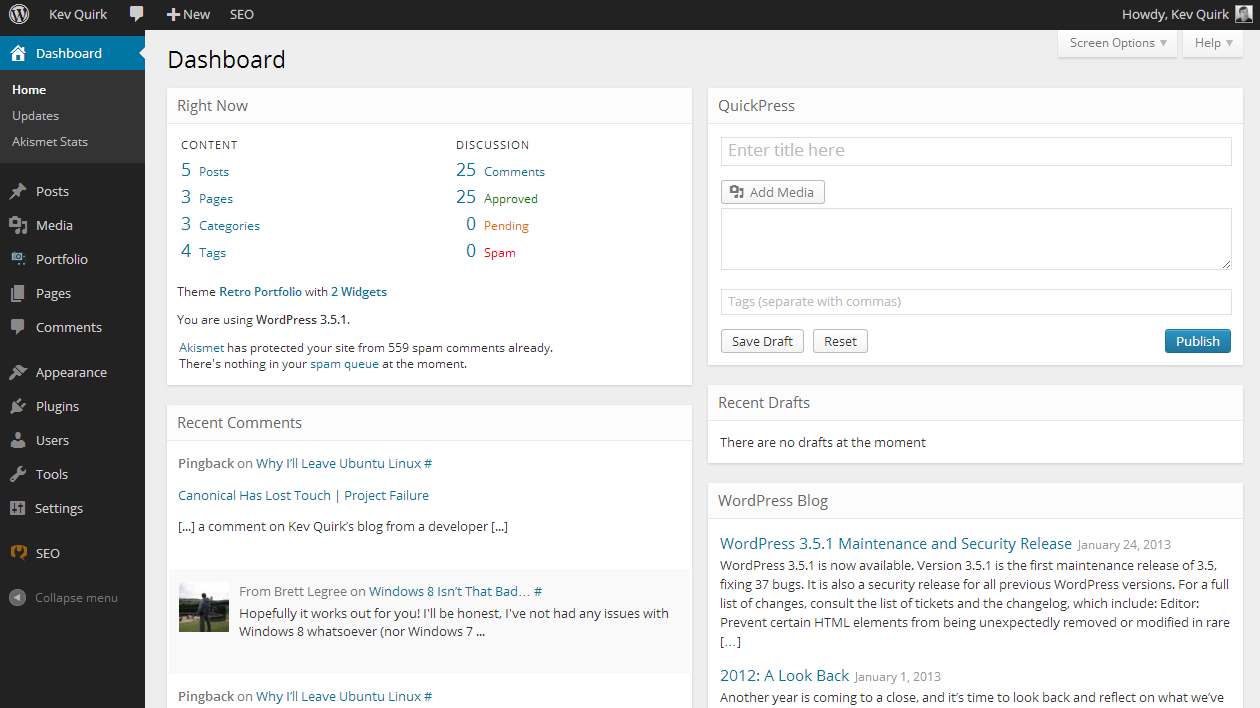The width and height of the screenshot is (1260, 708).
Task: Open the Updates submenu item
Action: pyautogui.click(x=36, y=116)
